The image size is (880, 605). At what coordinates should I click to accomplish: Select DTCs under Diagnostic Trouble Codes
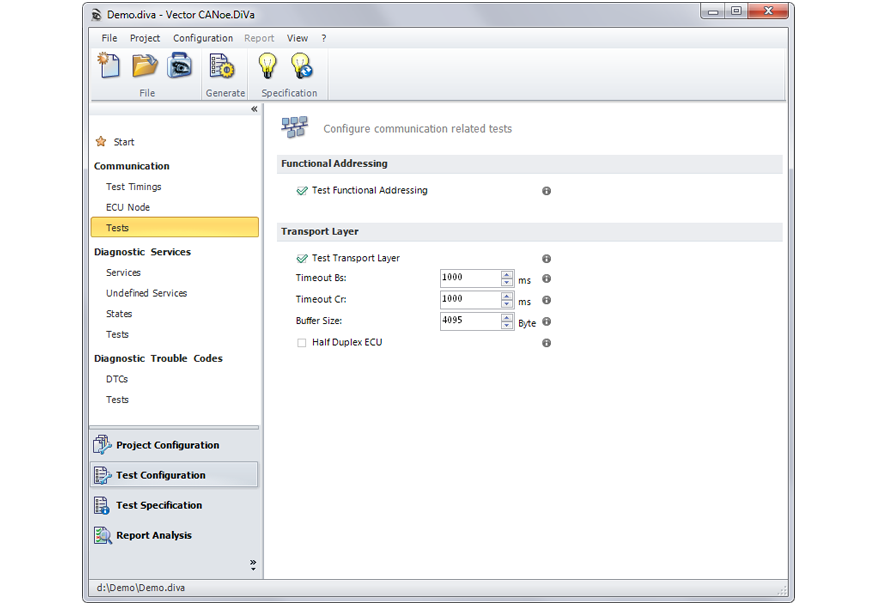click(x=117, y=379)
